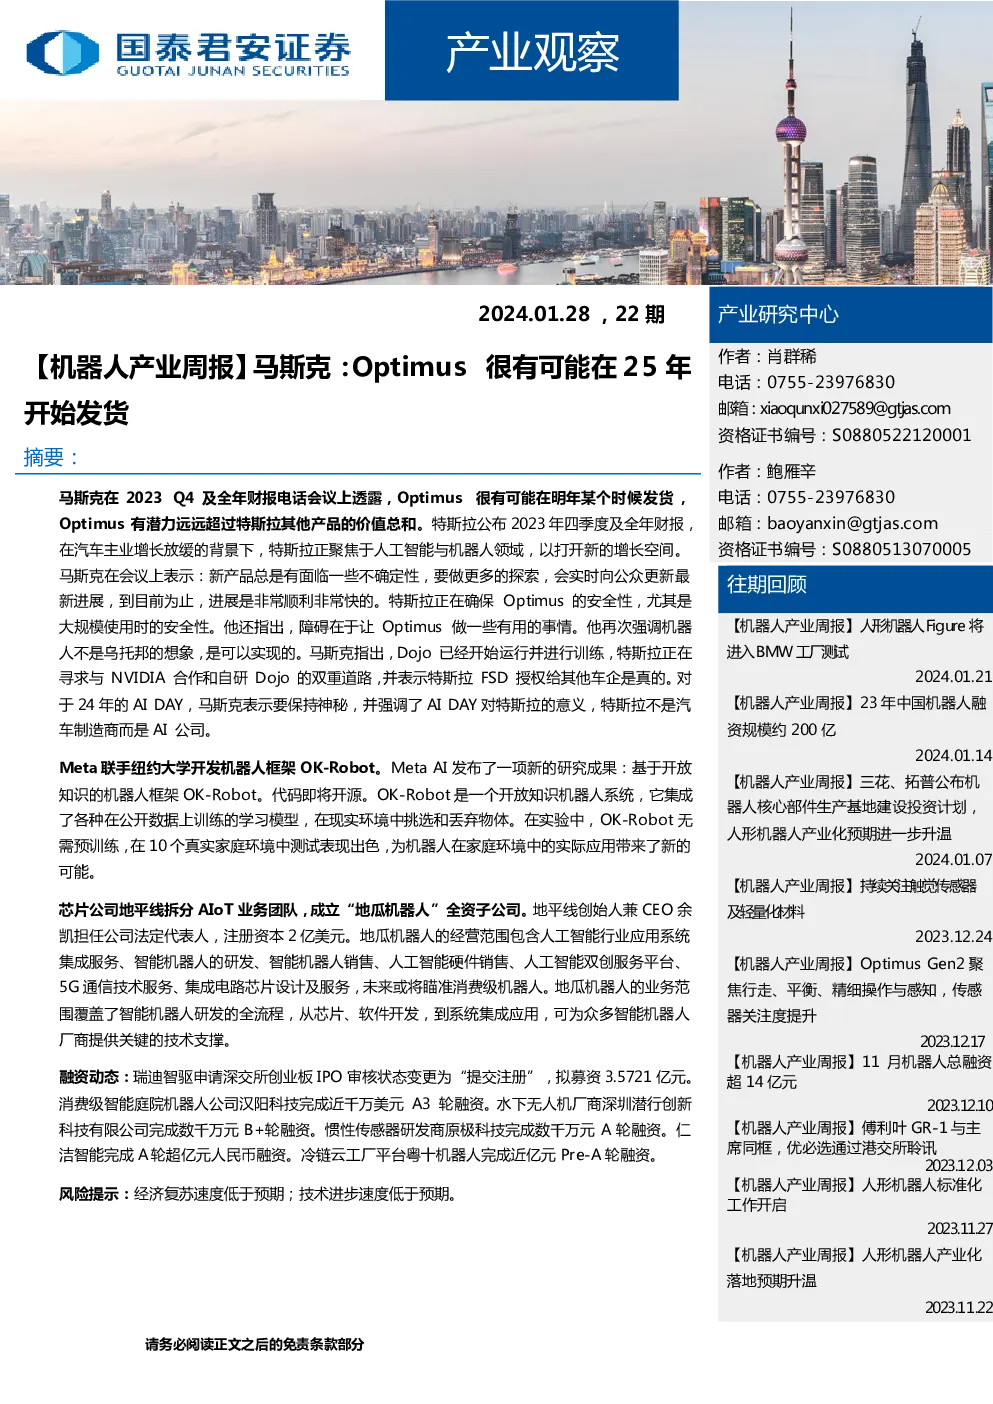Click the 融资动态 paragraph label
This screenshot has width=993, height=1404.
[95, 1077]
